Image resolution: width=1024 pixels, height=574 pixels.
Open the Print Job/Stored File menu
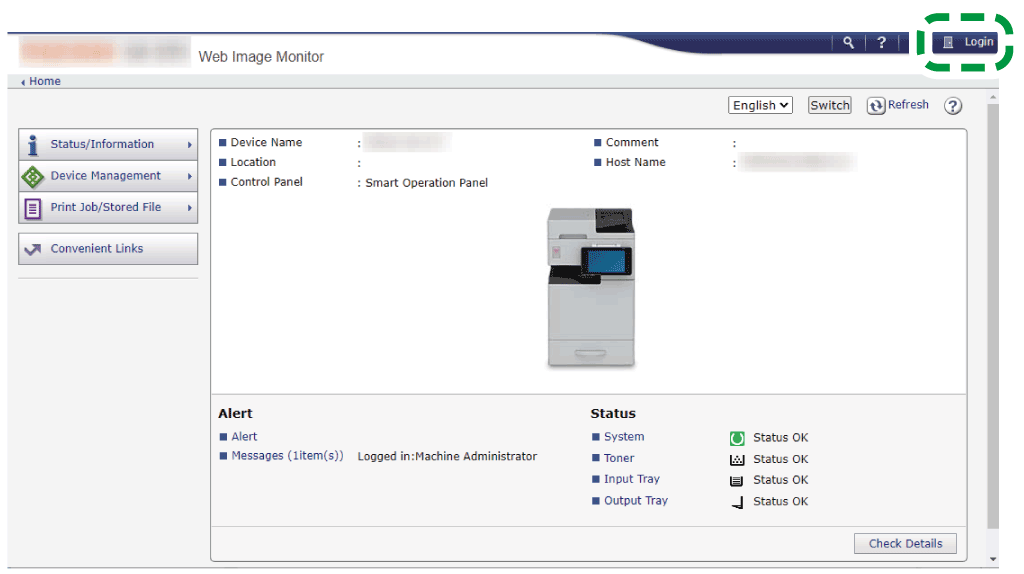(x=108, y=208)
